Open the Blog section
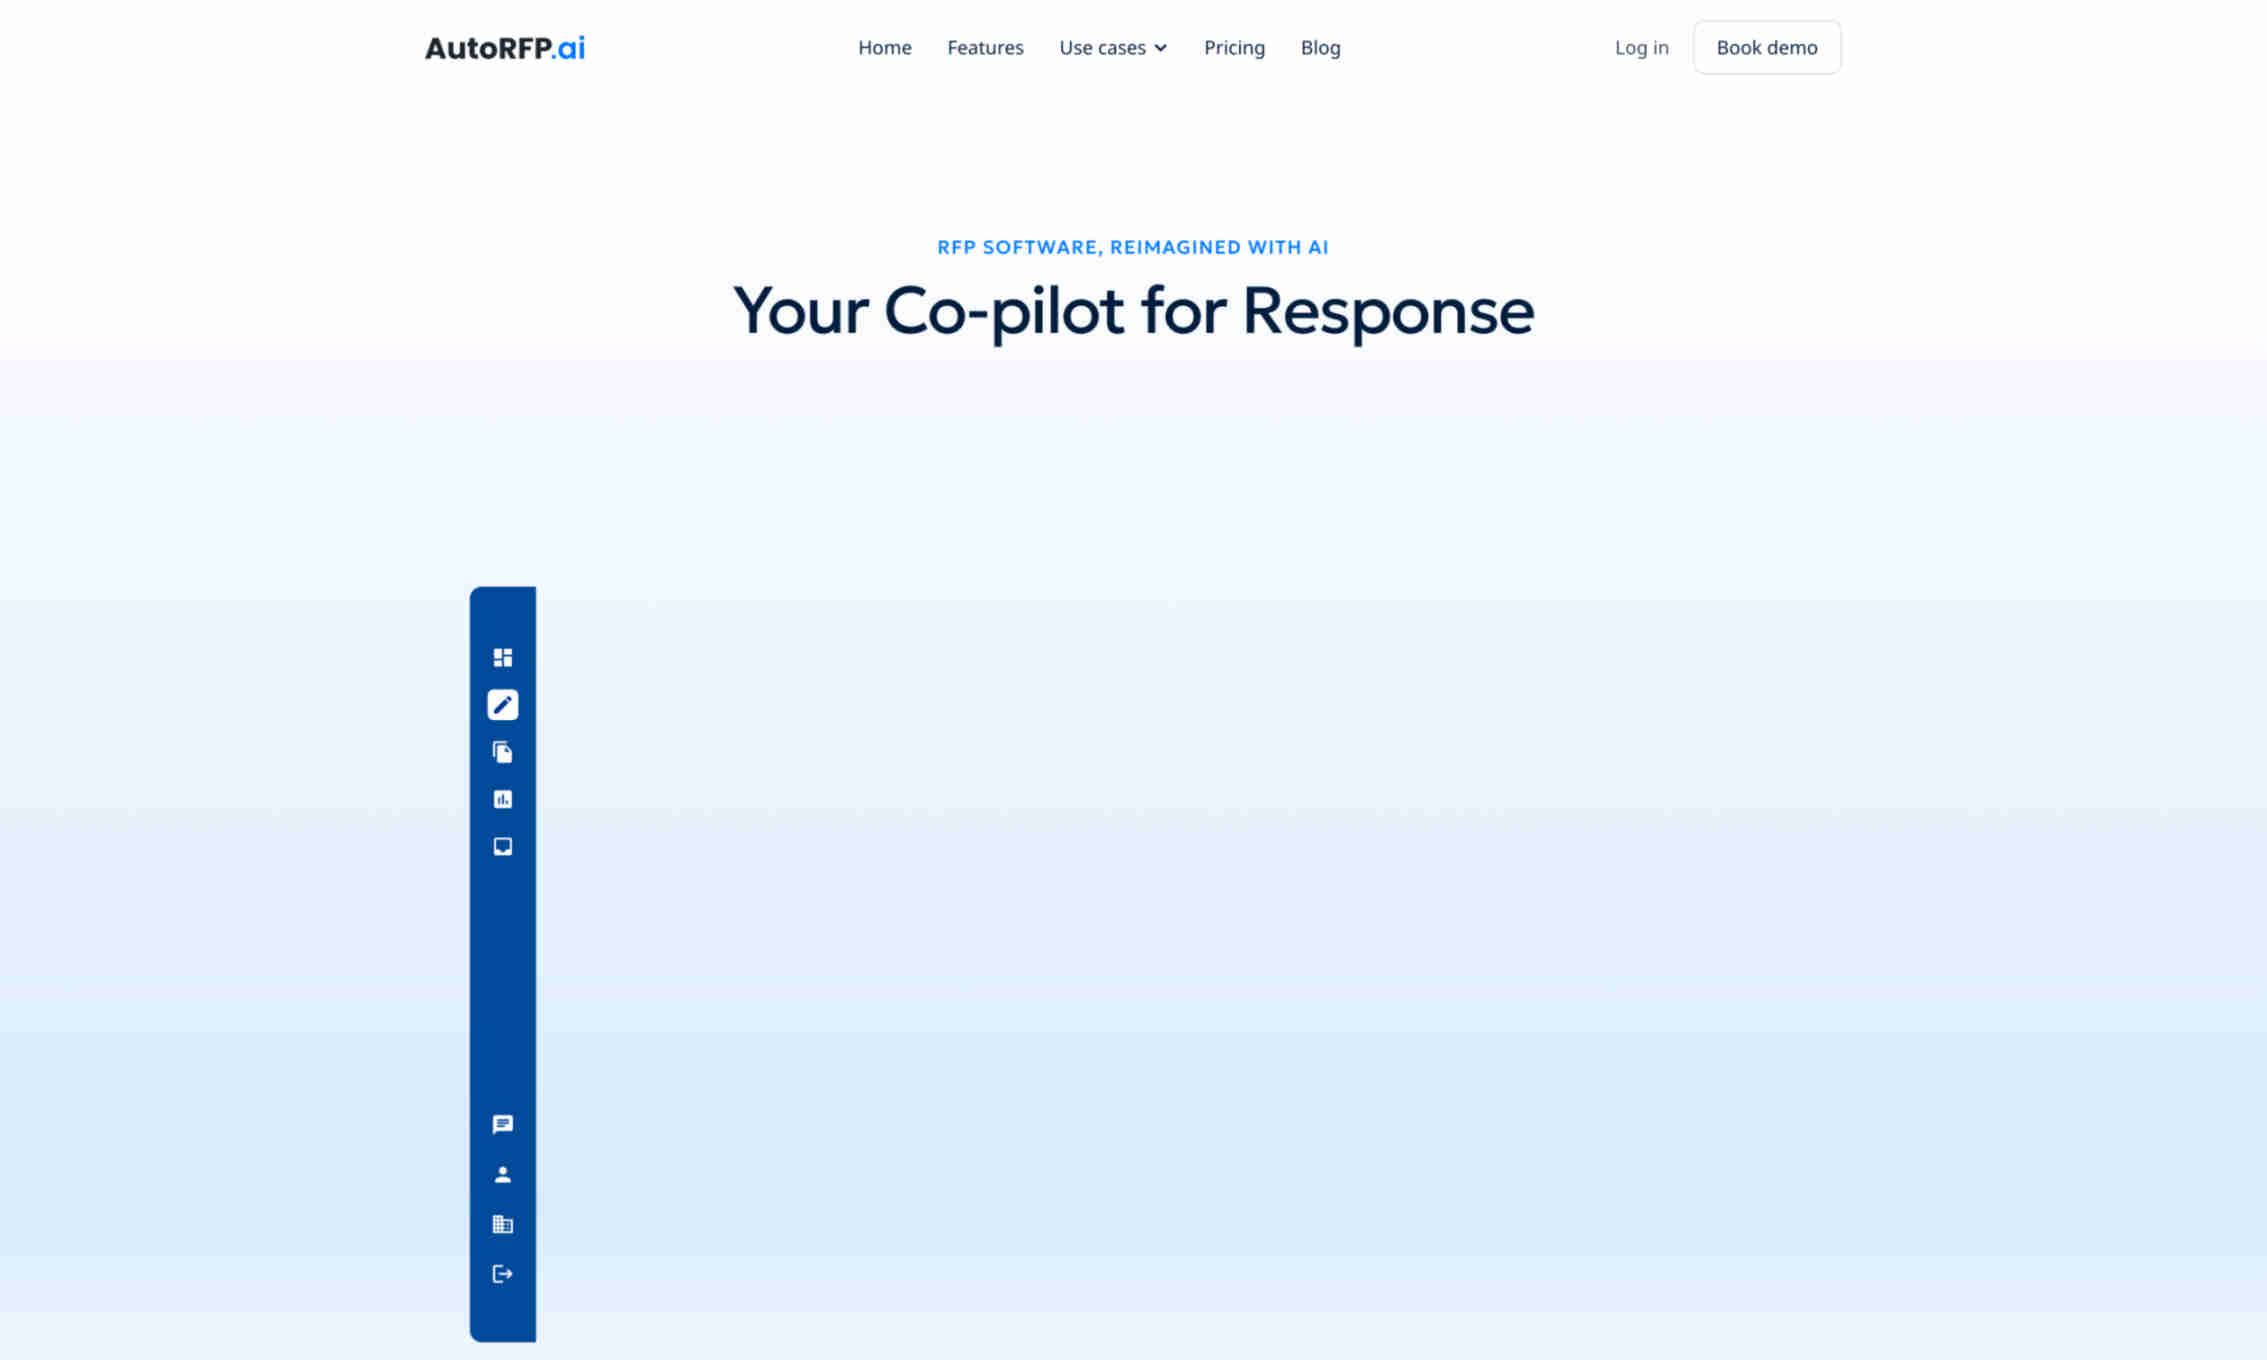Screen dimensions: 2267x1360 click(x=1320, y=47)
